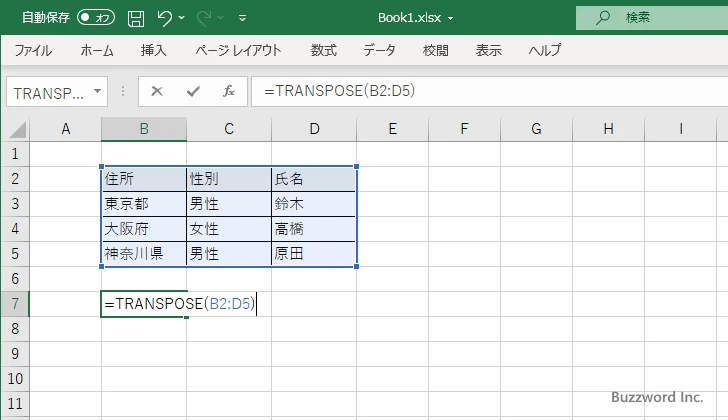This screenshot has height=420, width=728.
Task: Click cell containing 大阪府
Action: pos(144,229)
